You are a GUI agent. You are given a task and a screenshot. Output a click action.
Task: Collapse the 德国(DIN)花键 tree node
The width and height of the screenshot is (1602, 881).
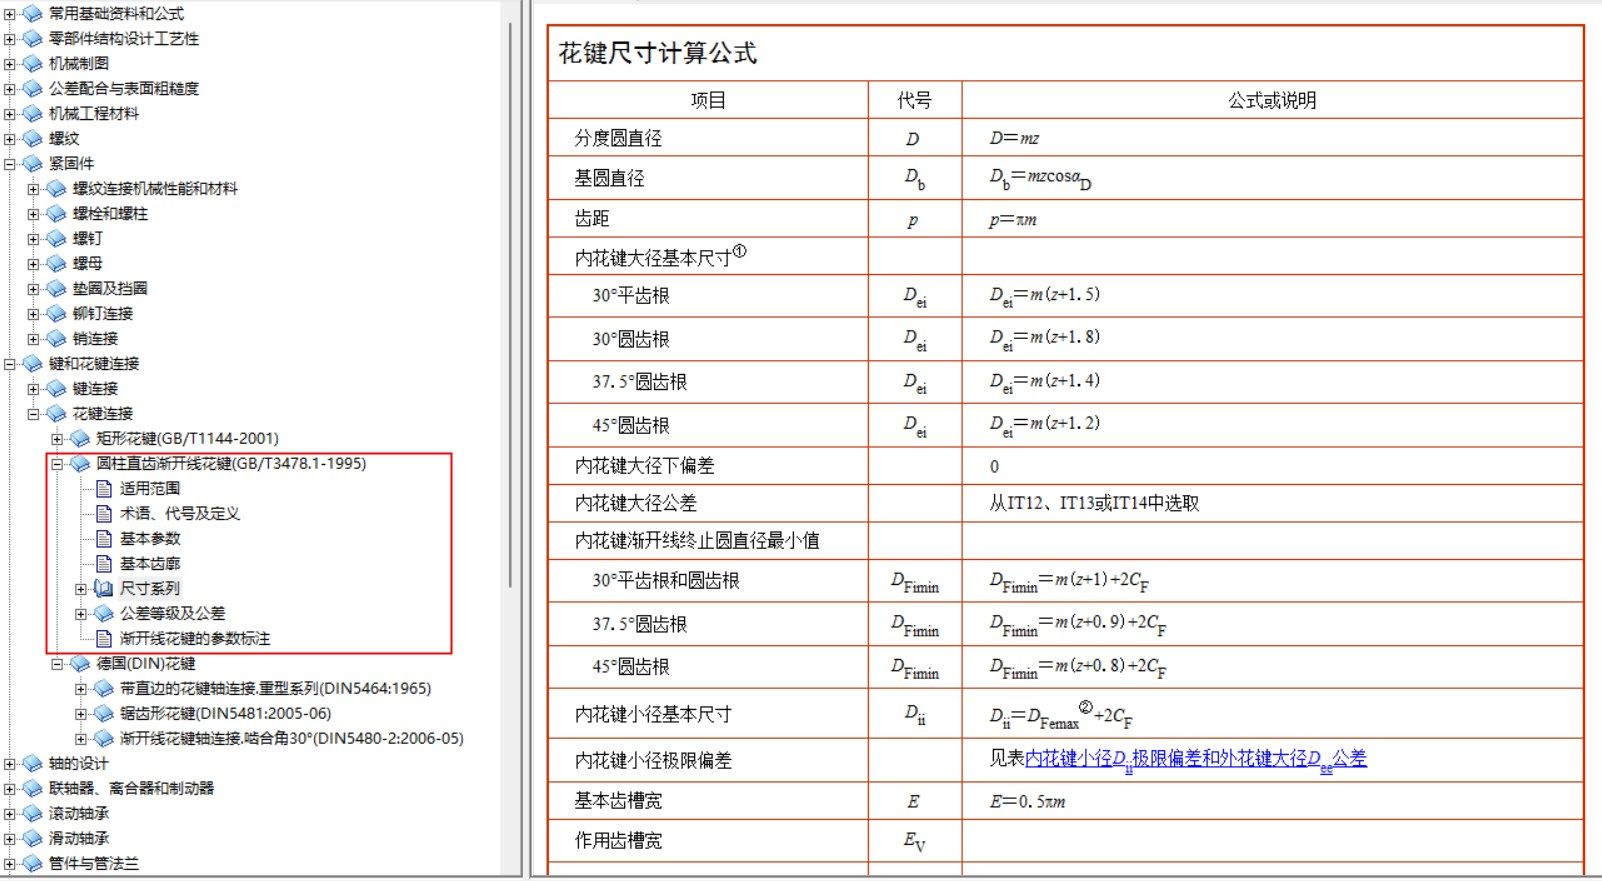tap(58, 664)
